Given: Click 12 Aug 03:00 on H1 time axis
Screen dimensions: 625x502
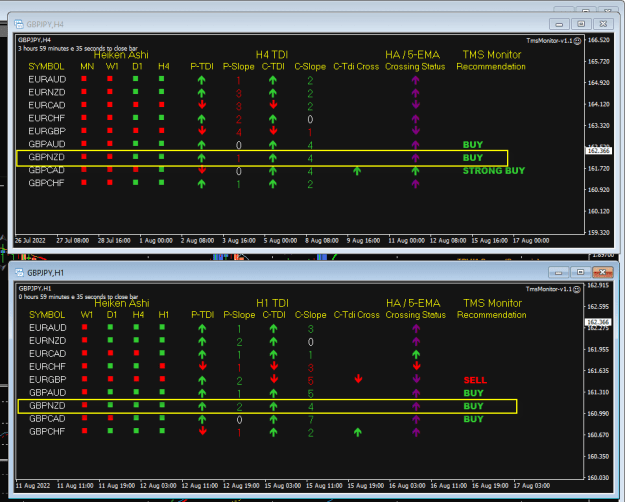Looking at the screenshot, I should coord(158,486).
